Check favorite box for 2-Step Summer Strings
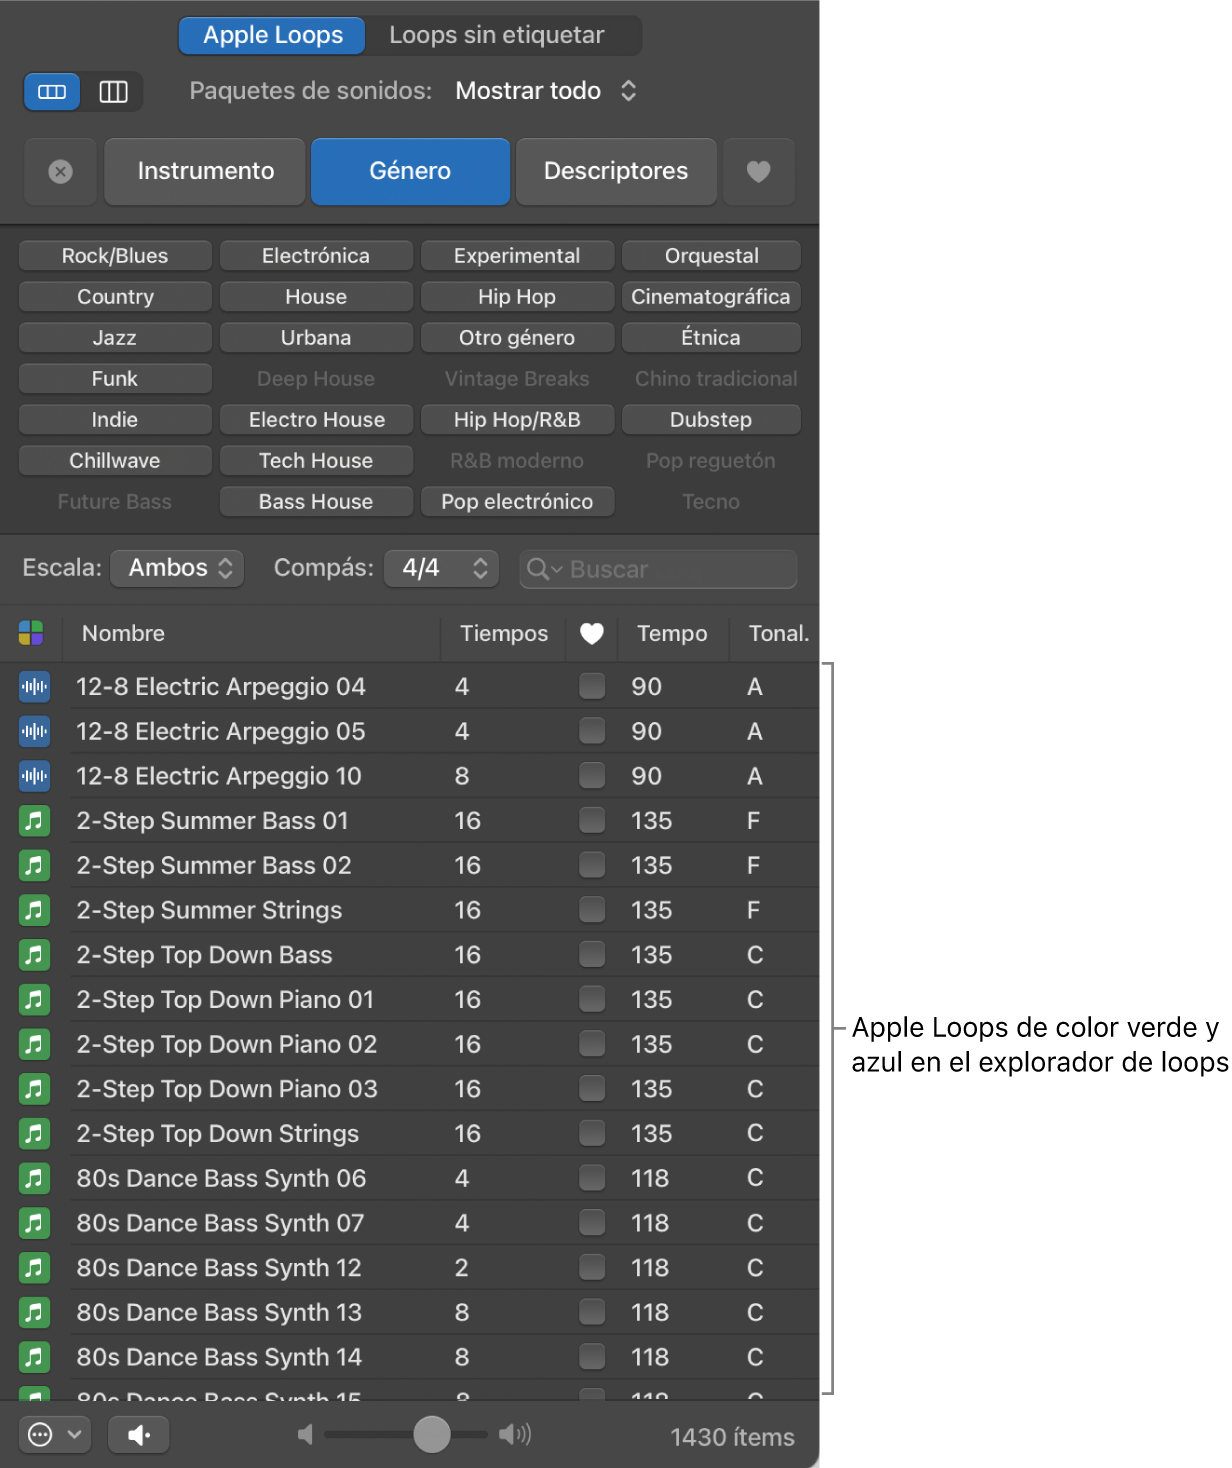Image resolution: width=1232 pixels, height=1468 pixels. 592,910
